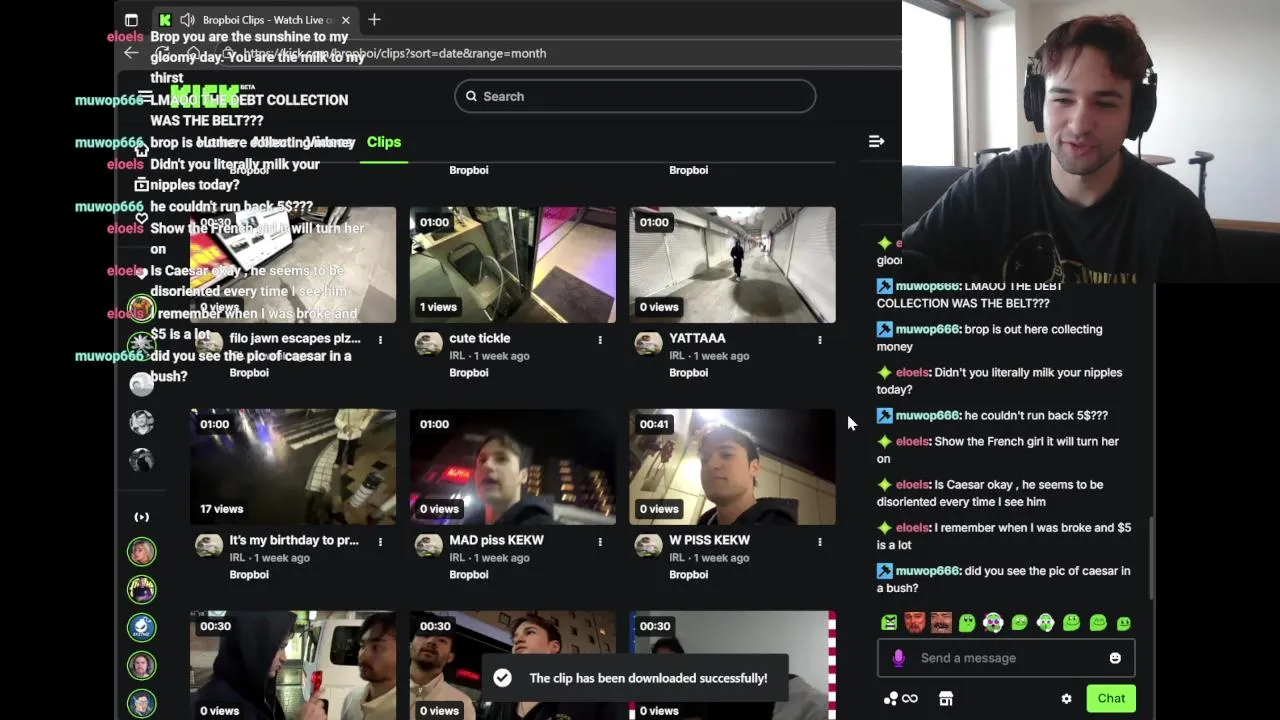
Task: Open a new browser tab with plus
Action: click(x=374, y=19)
